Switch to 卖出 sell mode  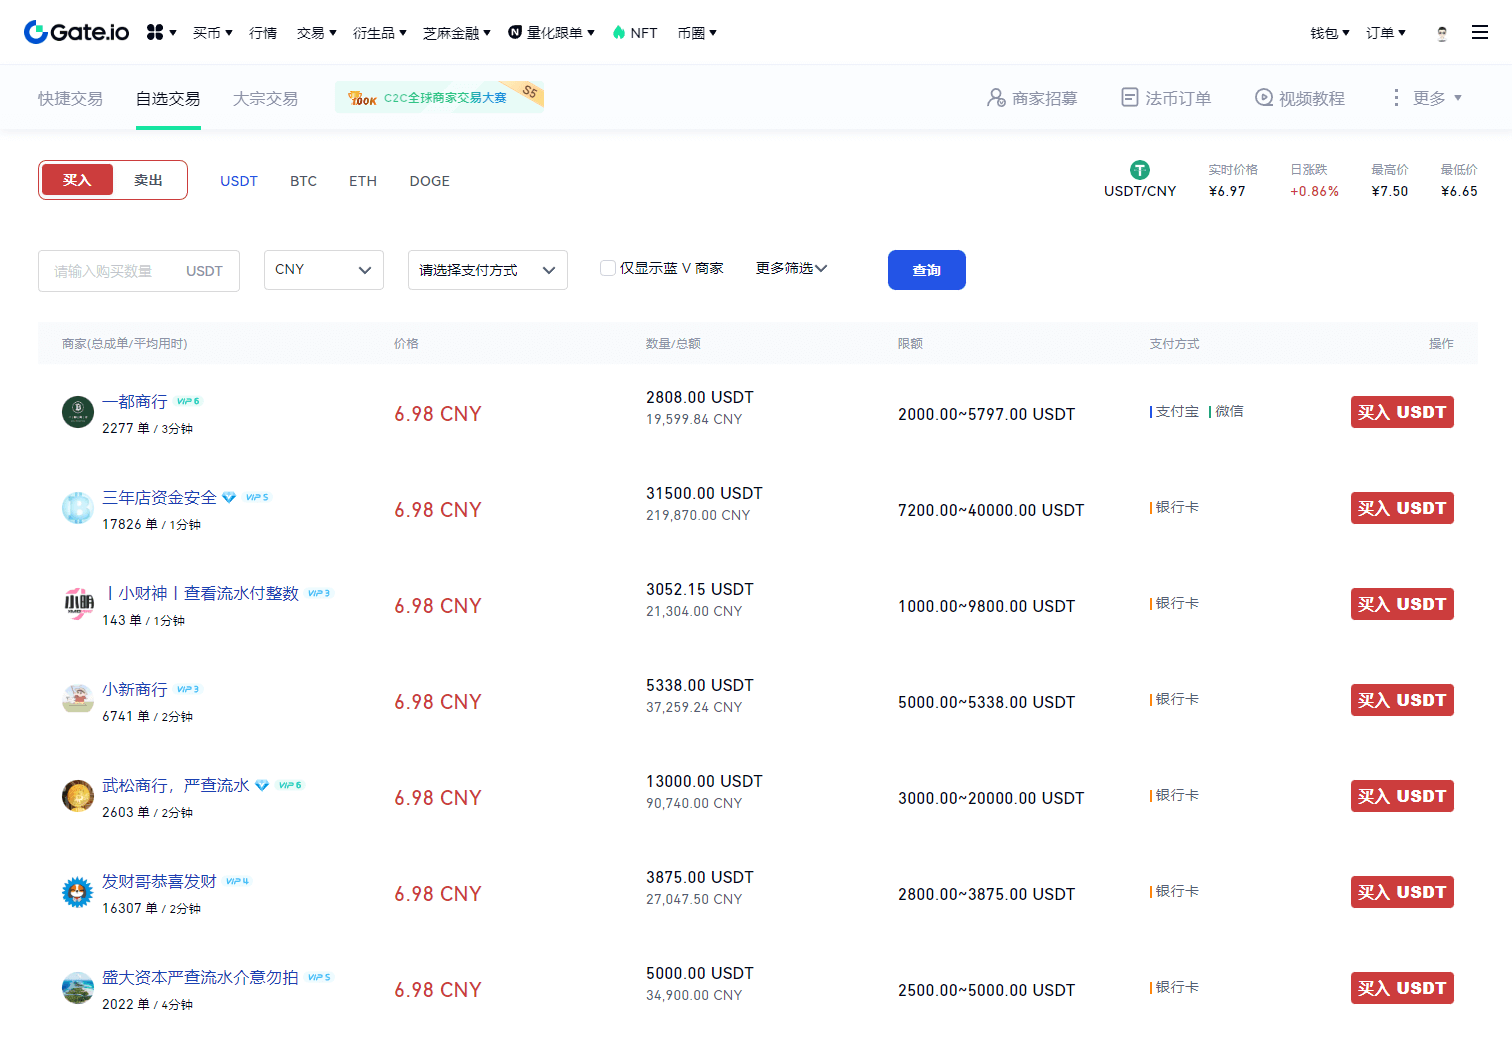[x=148, y=179]
